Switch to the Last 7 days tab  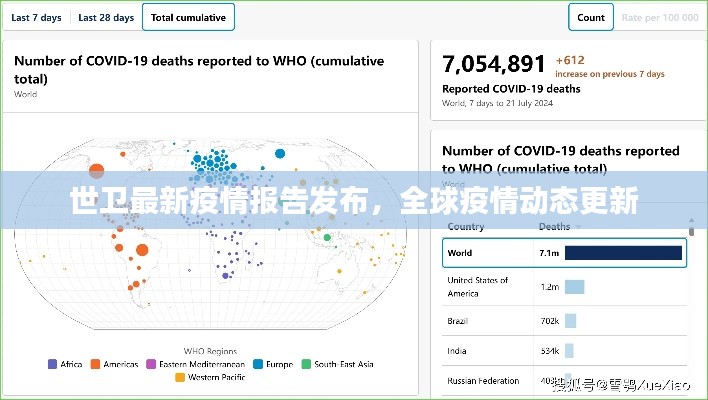coord(36,17)
